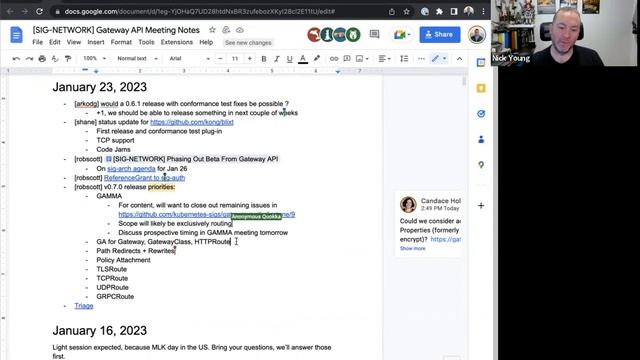This screenshot has height=360, width=640.
Task: Open the Edit menu
Action: 55,42
